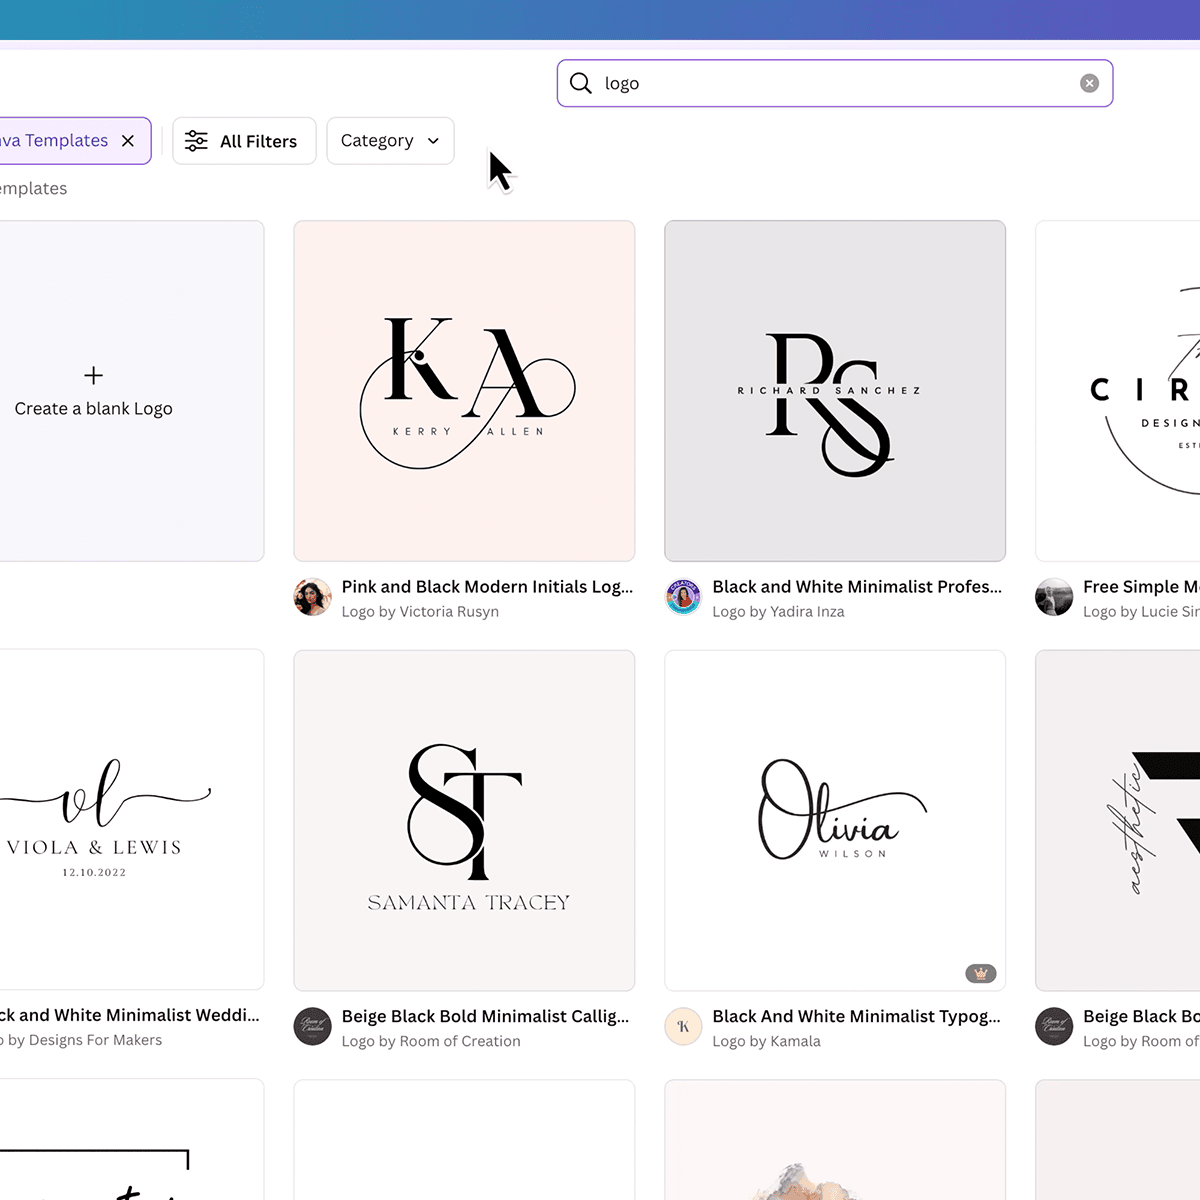1200x1200 pixels.
Task: Clear the logo search query
Action: (x=1089, y=83)
